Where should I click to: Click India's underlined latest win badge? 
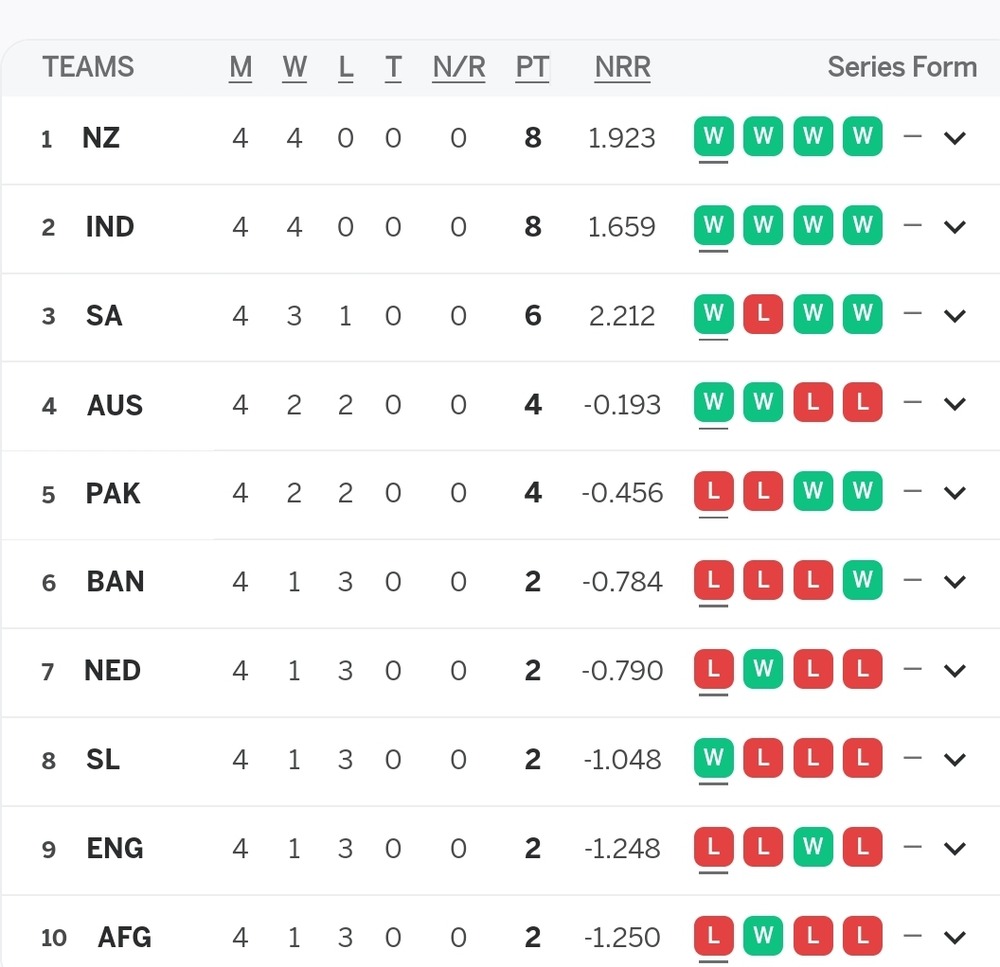(713, 226)
